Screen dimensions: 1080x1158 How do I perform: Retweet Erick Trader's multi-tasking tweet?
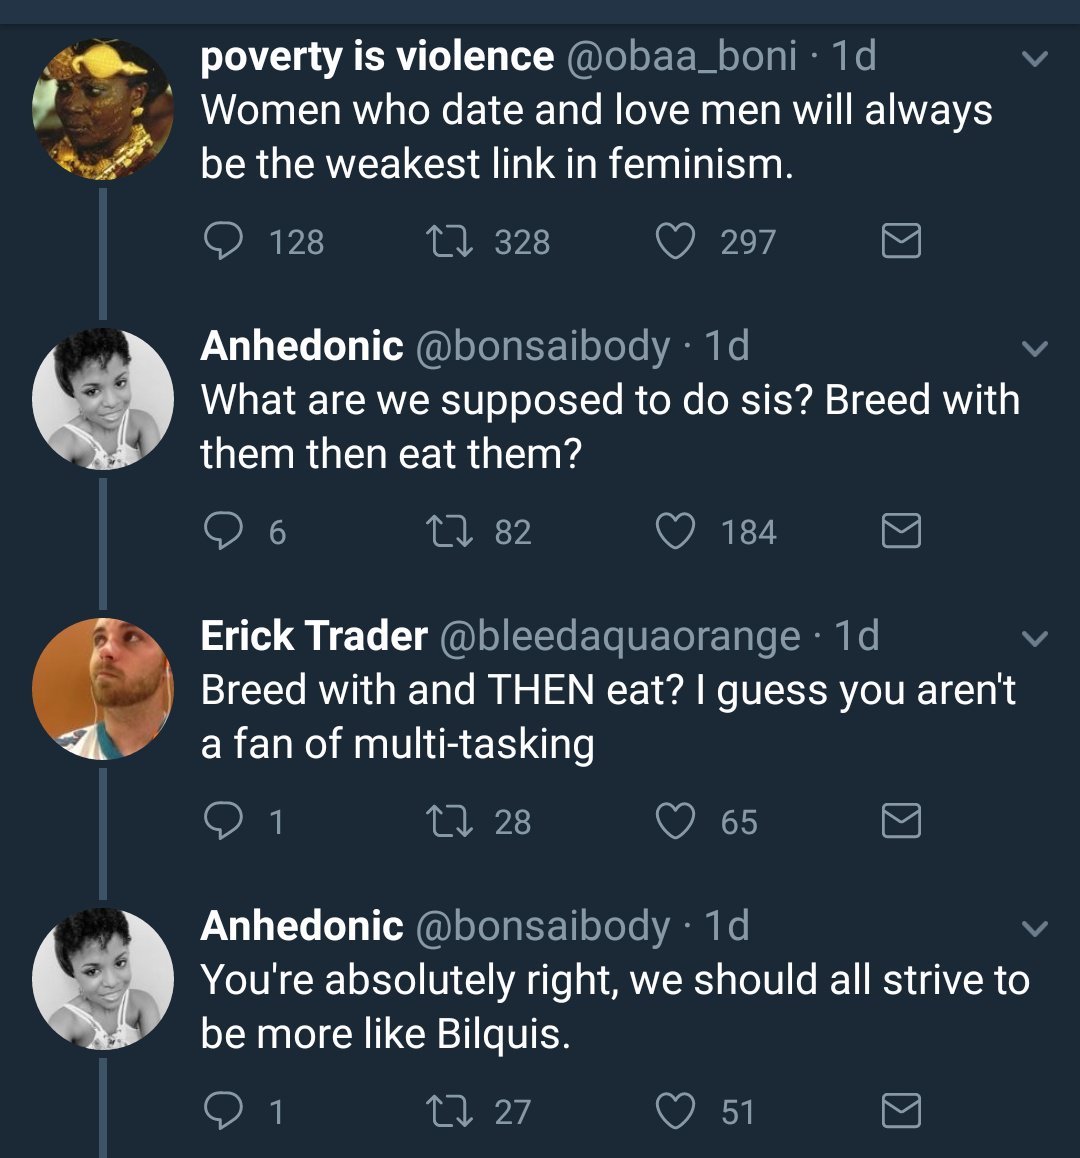pos(445,821)
